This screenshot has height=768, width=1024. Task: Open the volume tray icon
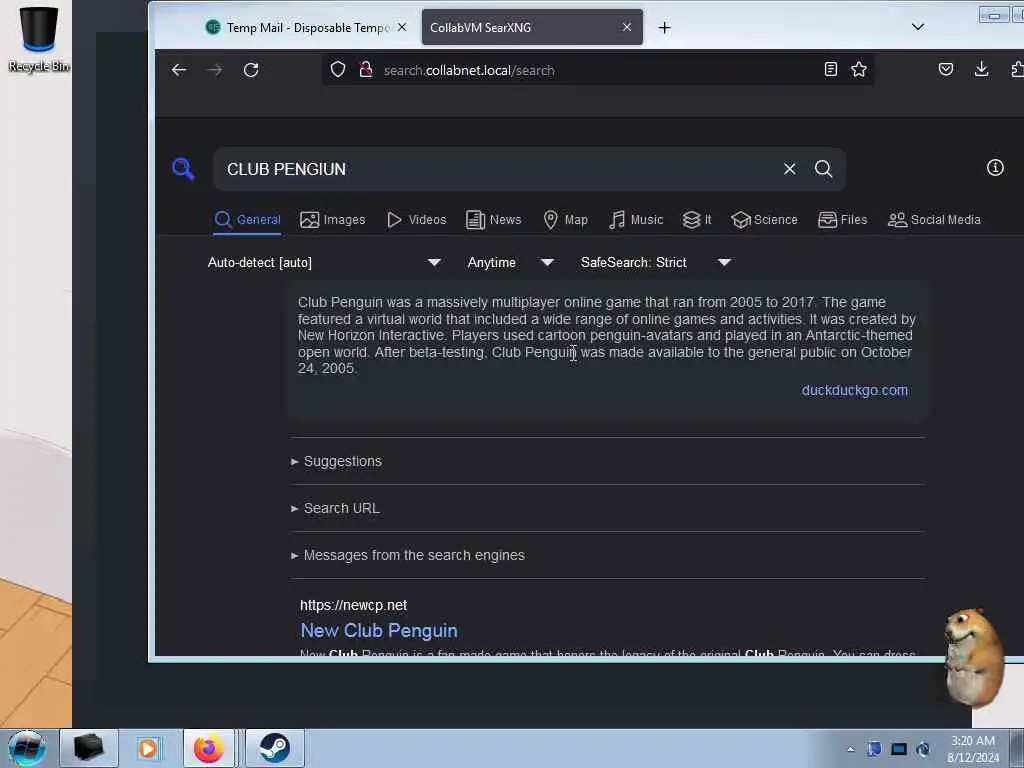[923, 749]
